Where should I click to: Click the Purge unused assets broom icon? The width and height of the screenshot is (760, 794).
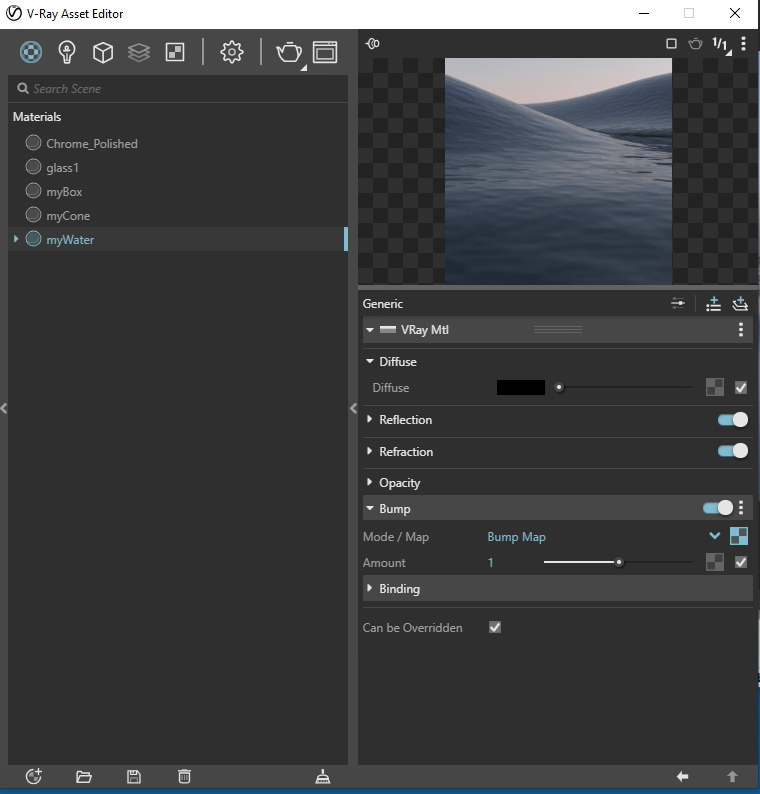tap(323, 776)
